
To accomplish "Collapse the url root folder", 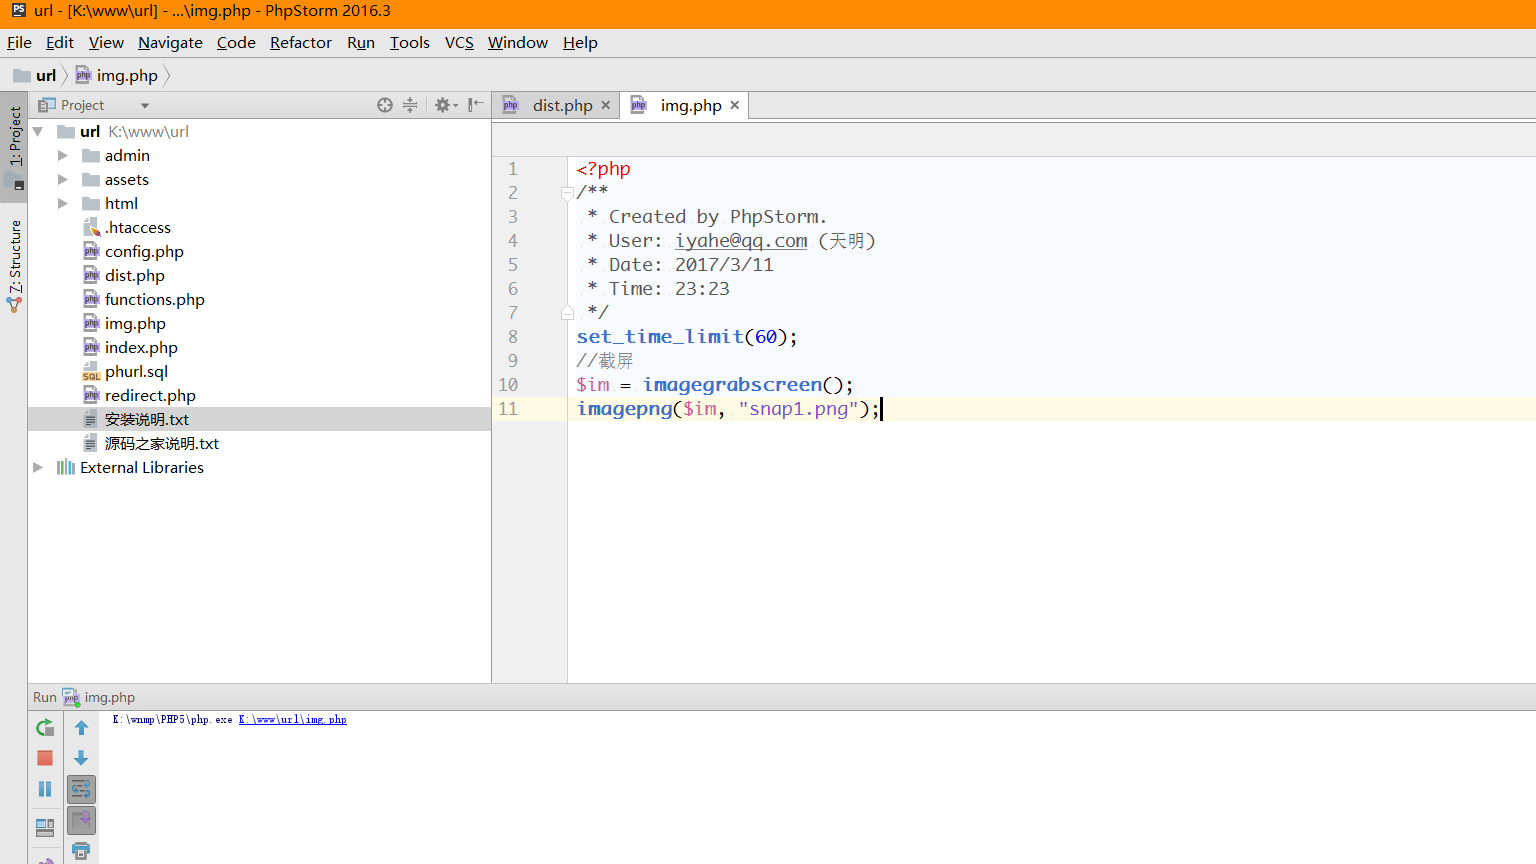I will coord(38,131).
